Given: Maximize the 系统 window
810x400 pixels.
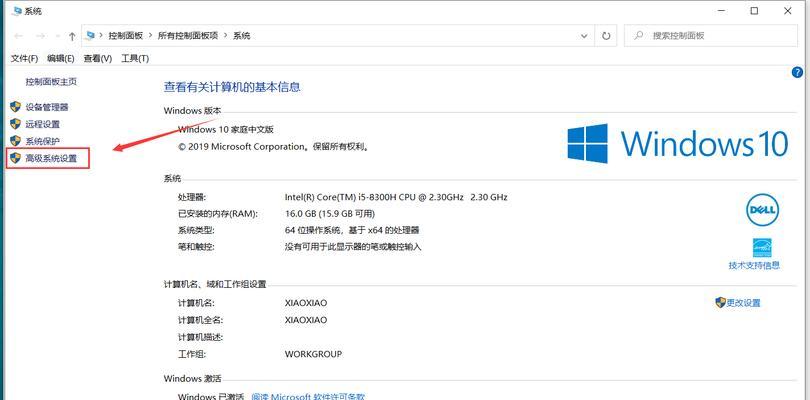Looking at the screenshot, I should tap(754, 11).
